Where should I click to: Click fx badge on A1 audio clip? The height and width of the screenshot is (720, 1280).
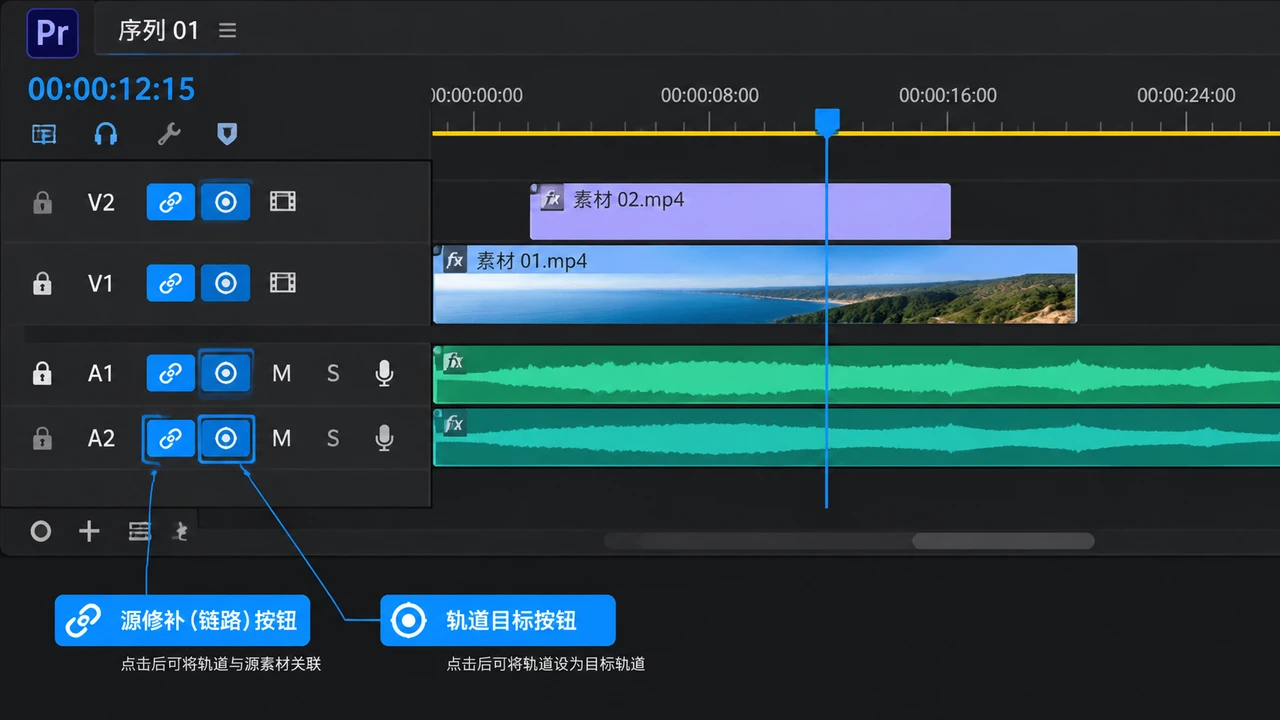point(454,361)
